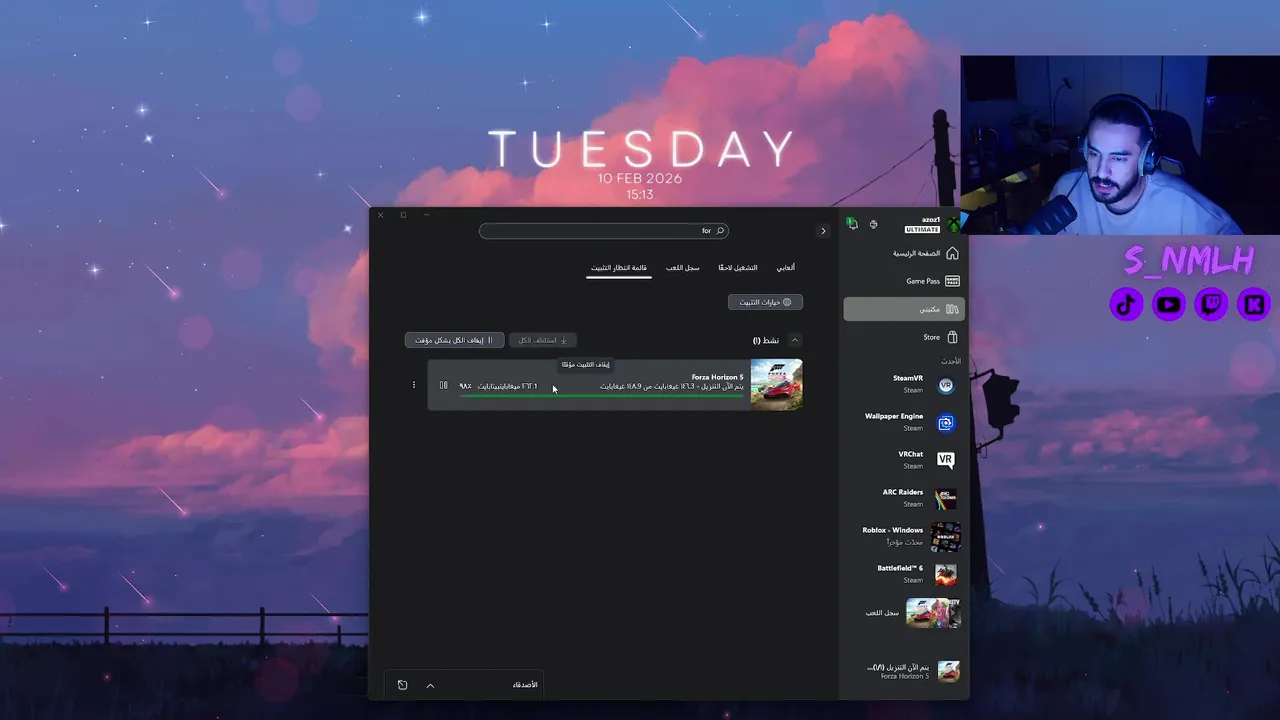1280x720 pixels.
Task: Open play history (سجل اللعب) thumbnail
Action: tap(933, 612)
